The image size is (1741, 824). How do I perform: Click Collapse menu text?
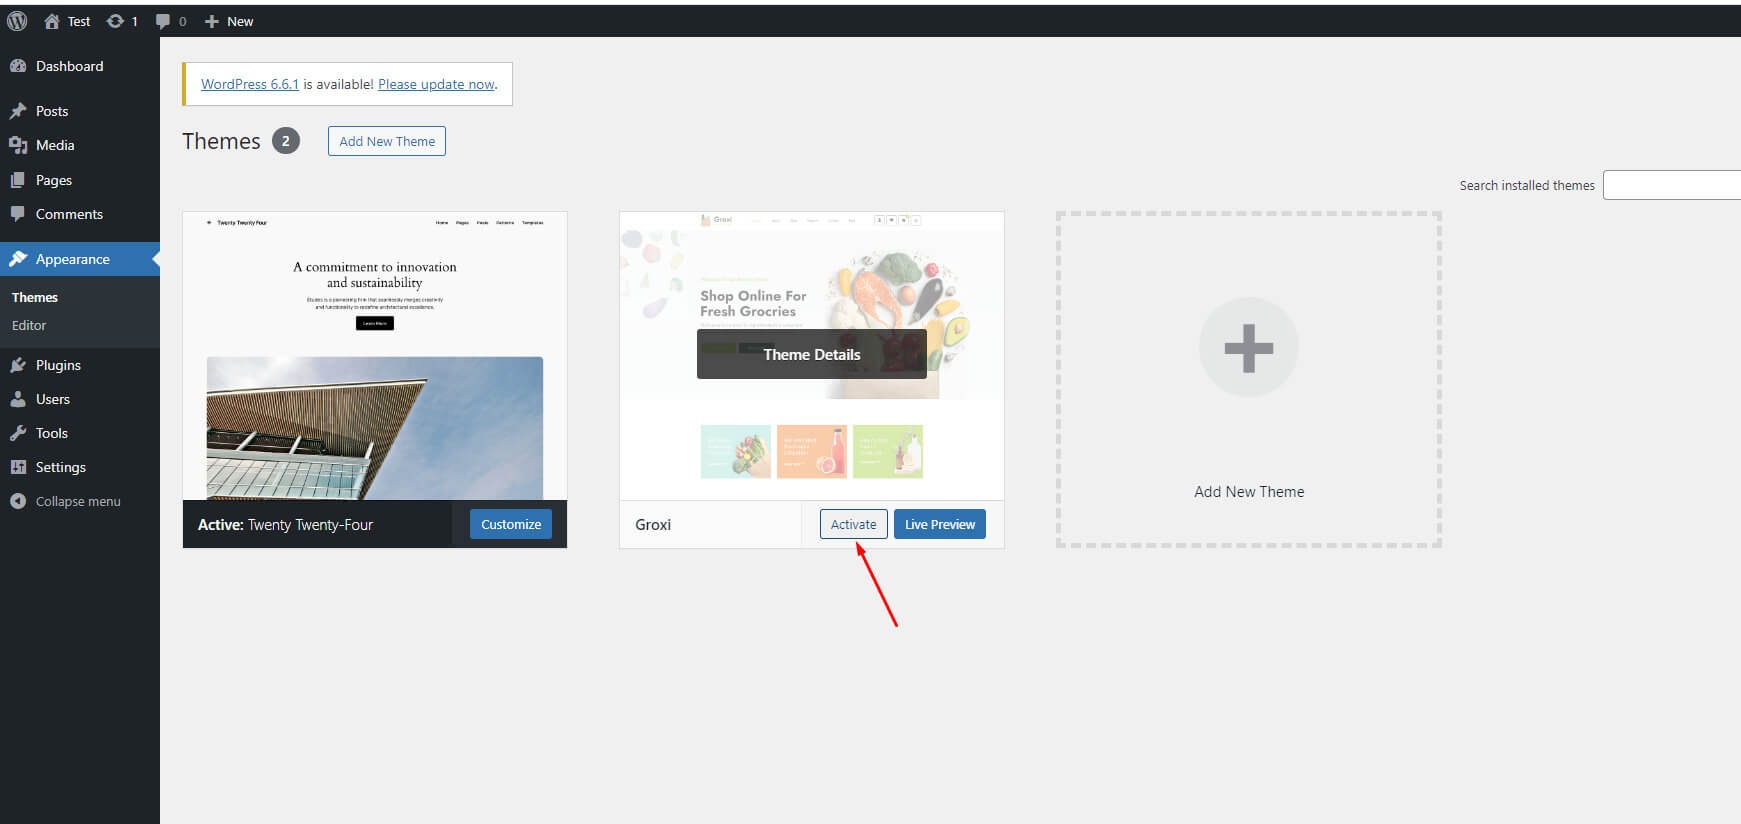78,501
